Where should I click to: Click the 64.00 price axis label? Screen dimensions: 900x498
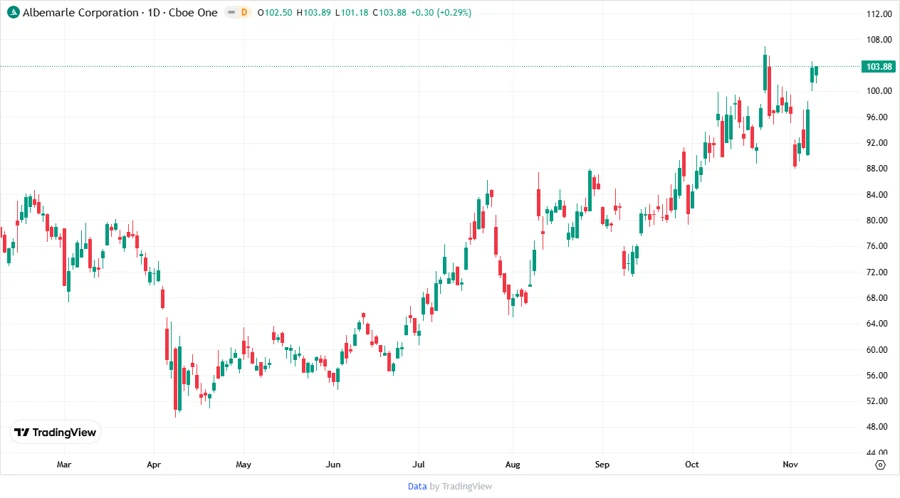coord(879,324)
